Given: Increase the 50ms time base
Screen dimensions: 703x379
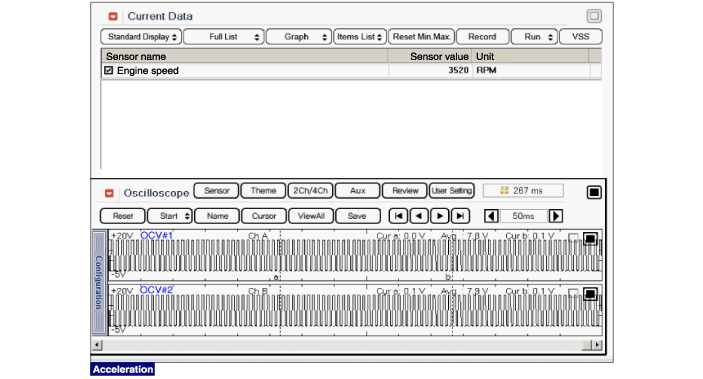Looking at the screenshot, I should [556, 216].
